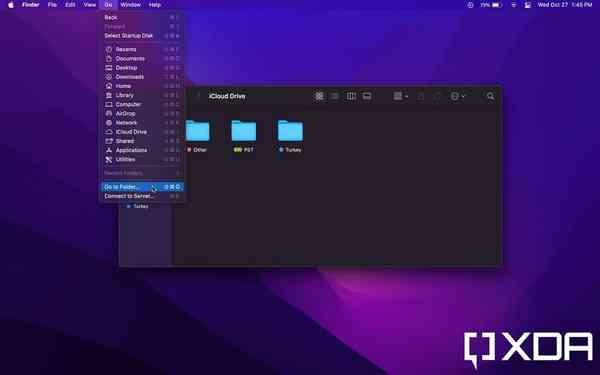Click the Share icon in Finder toolbar

[420, 96]
